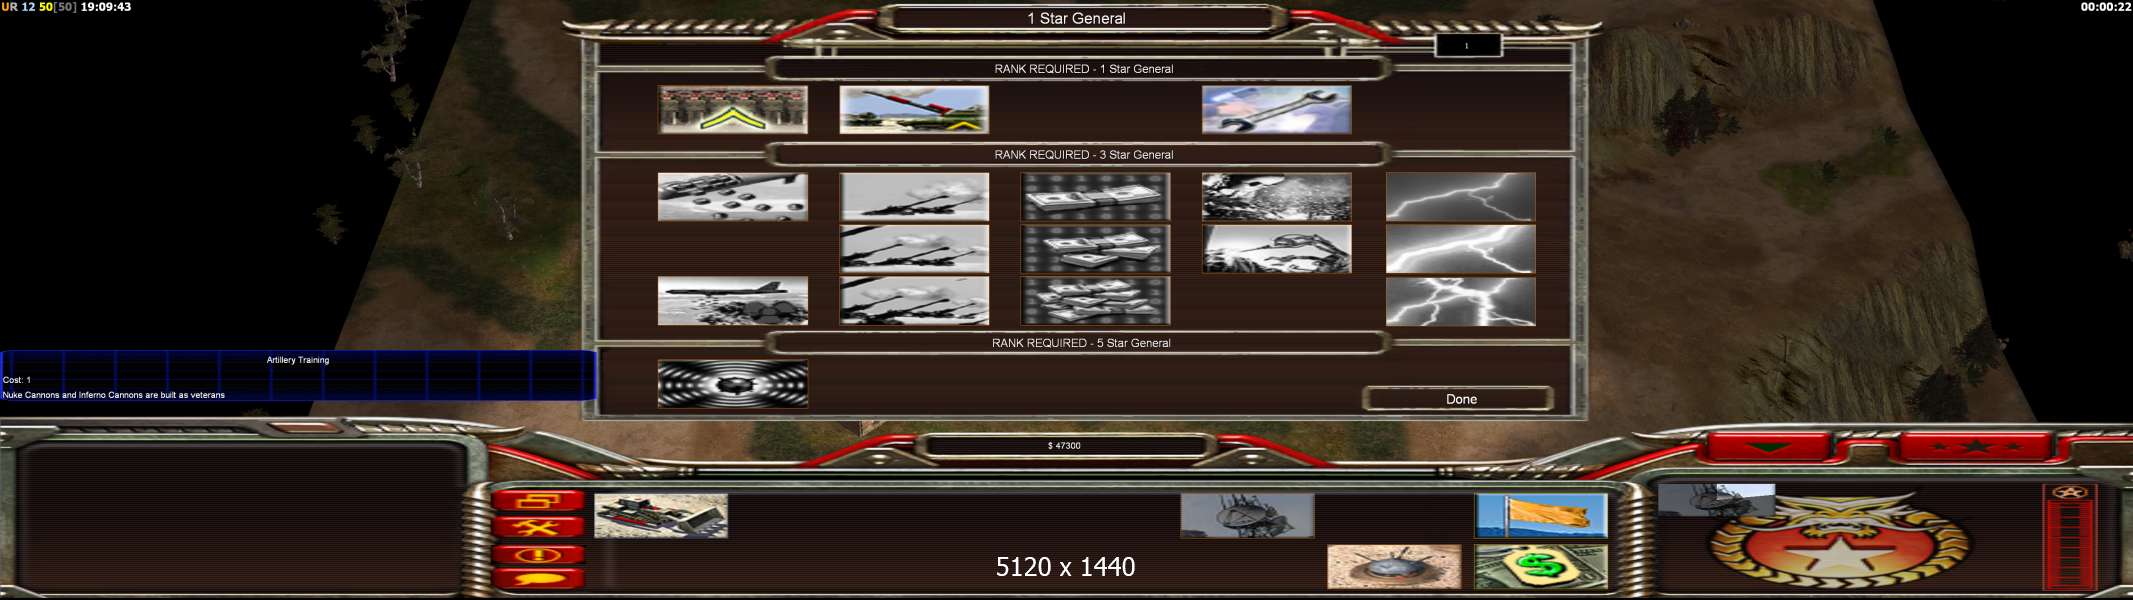The image size is (2133, 600).
Task: Open the speech bubble communicator button
Action: pos(537,579)
